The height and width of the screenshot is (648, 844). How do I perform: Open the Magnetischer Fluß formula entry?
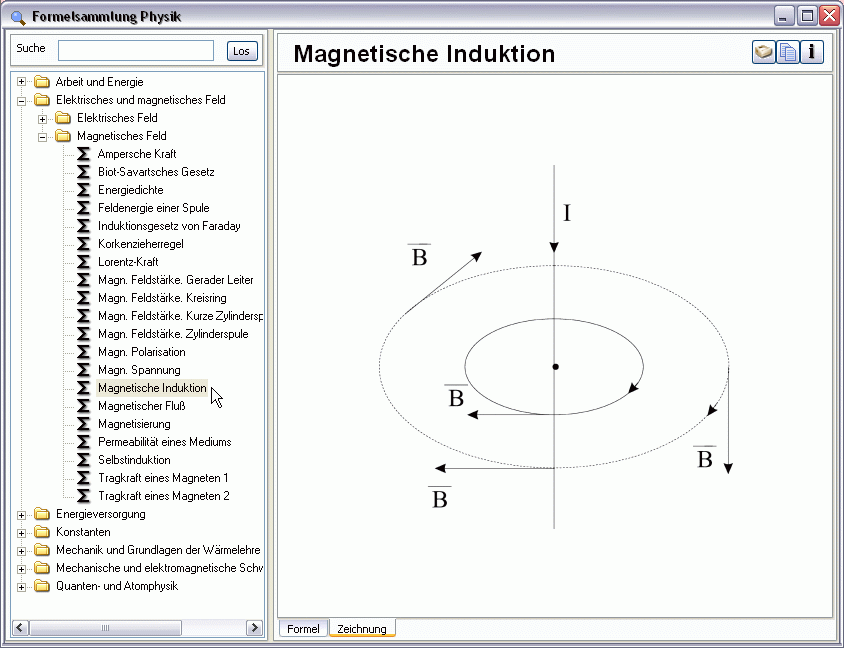141,406
